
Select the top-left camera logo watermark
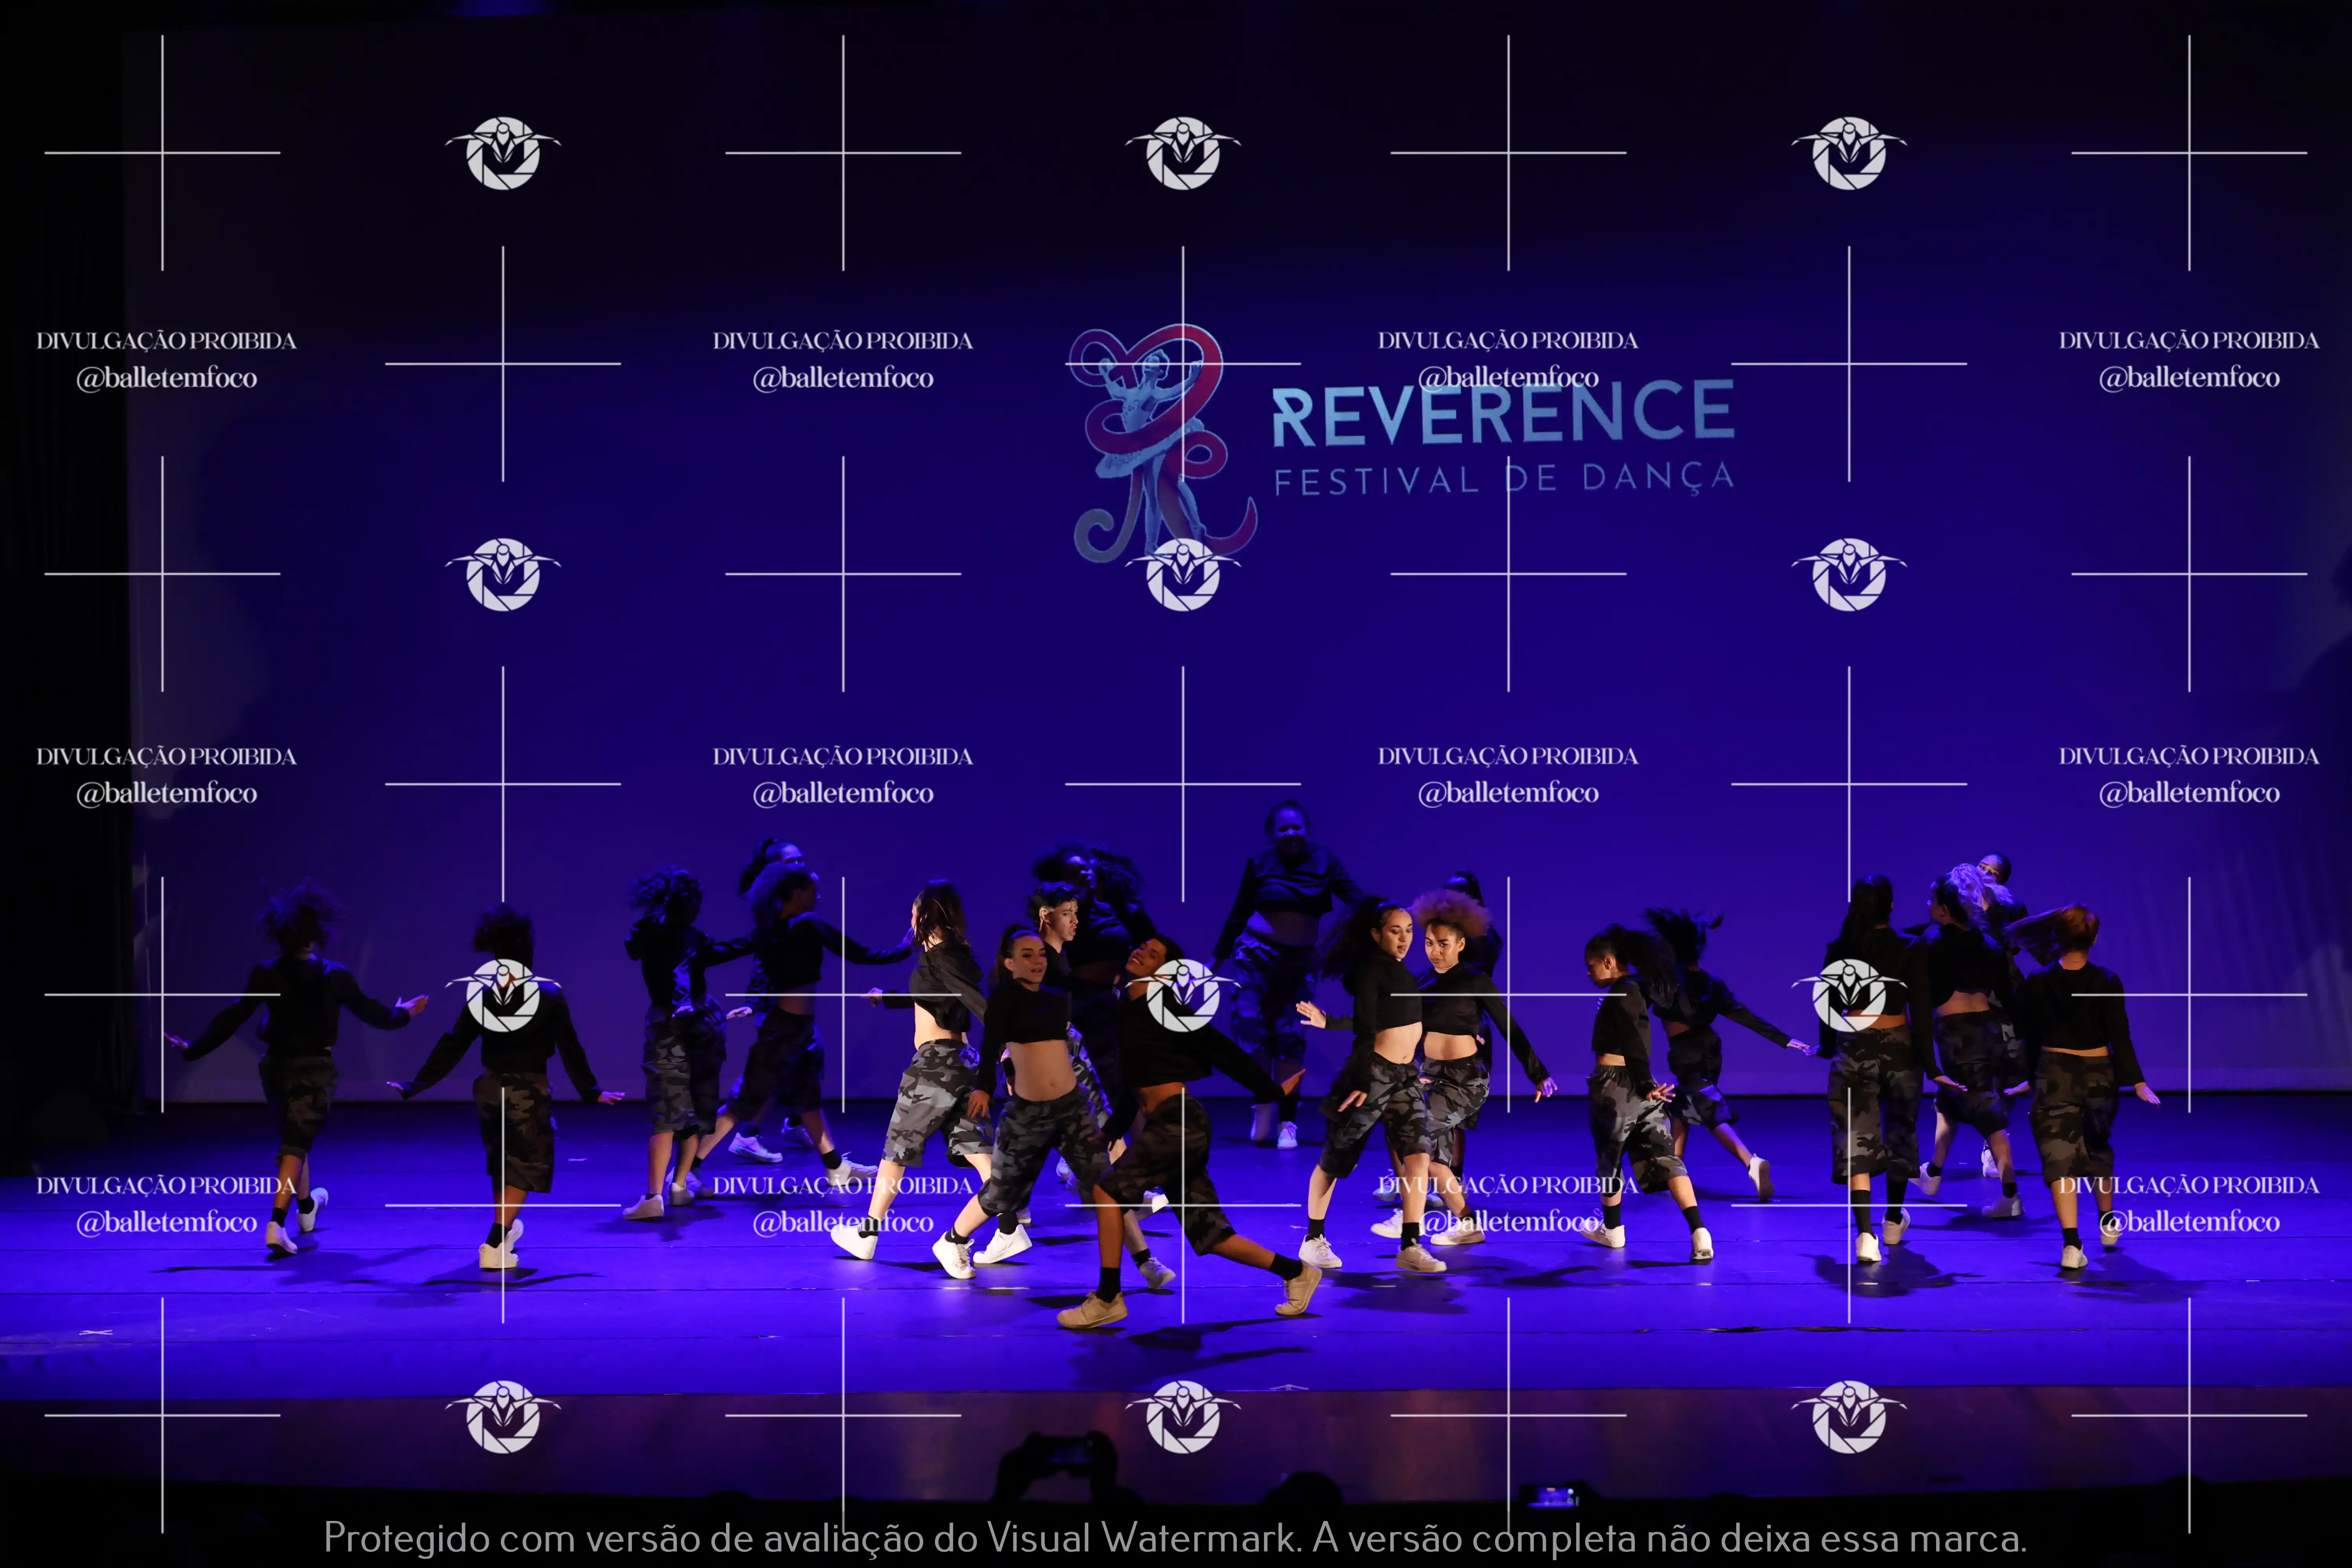click(x=503, y=153)
